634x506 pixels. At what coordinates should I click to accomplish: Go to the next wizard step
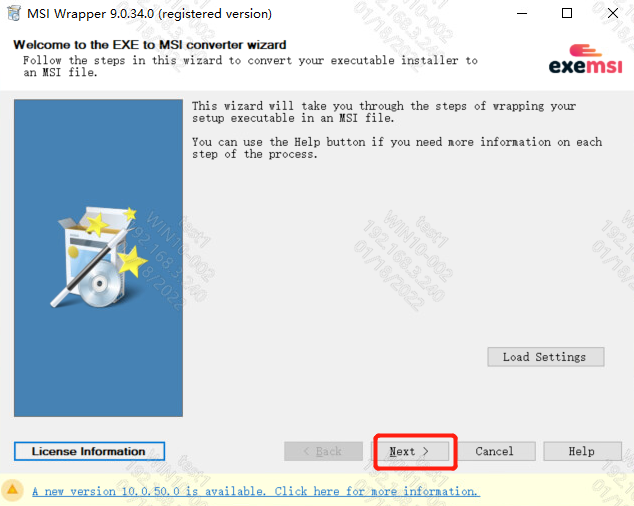(410, 451)
